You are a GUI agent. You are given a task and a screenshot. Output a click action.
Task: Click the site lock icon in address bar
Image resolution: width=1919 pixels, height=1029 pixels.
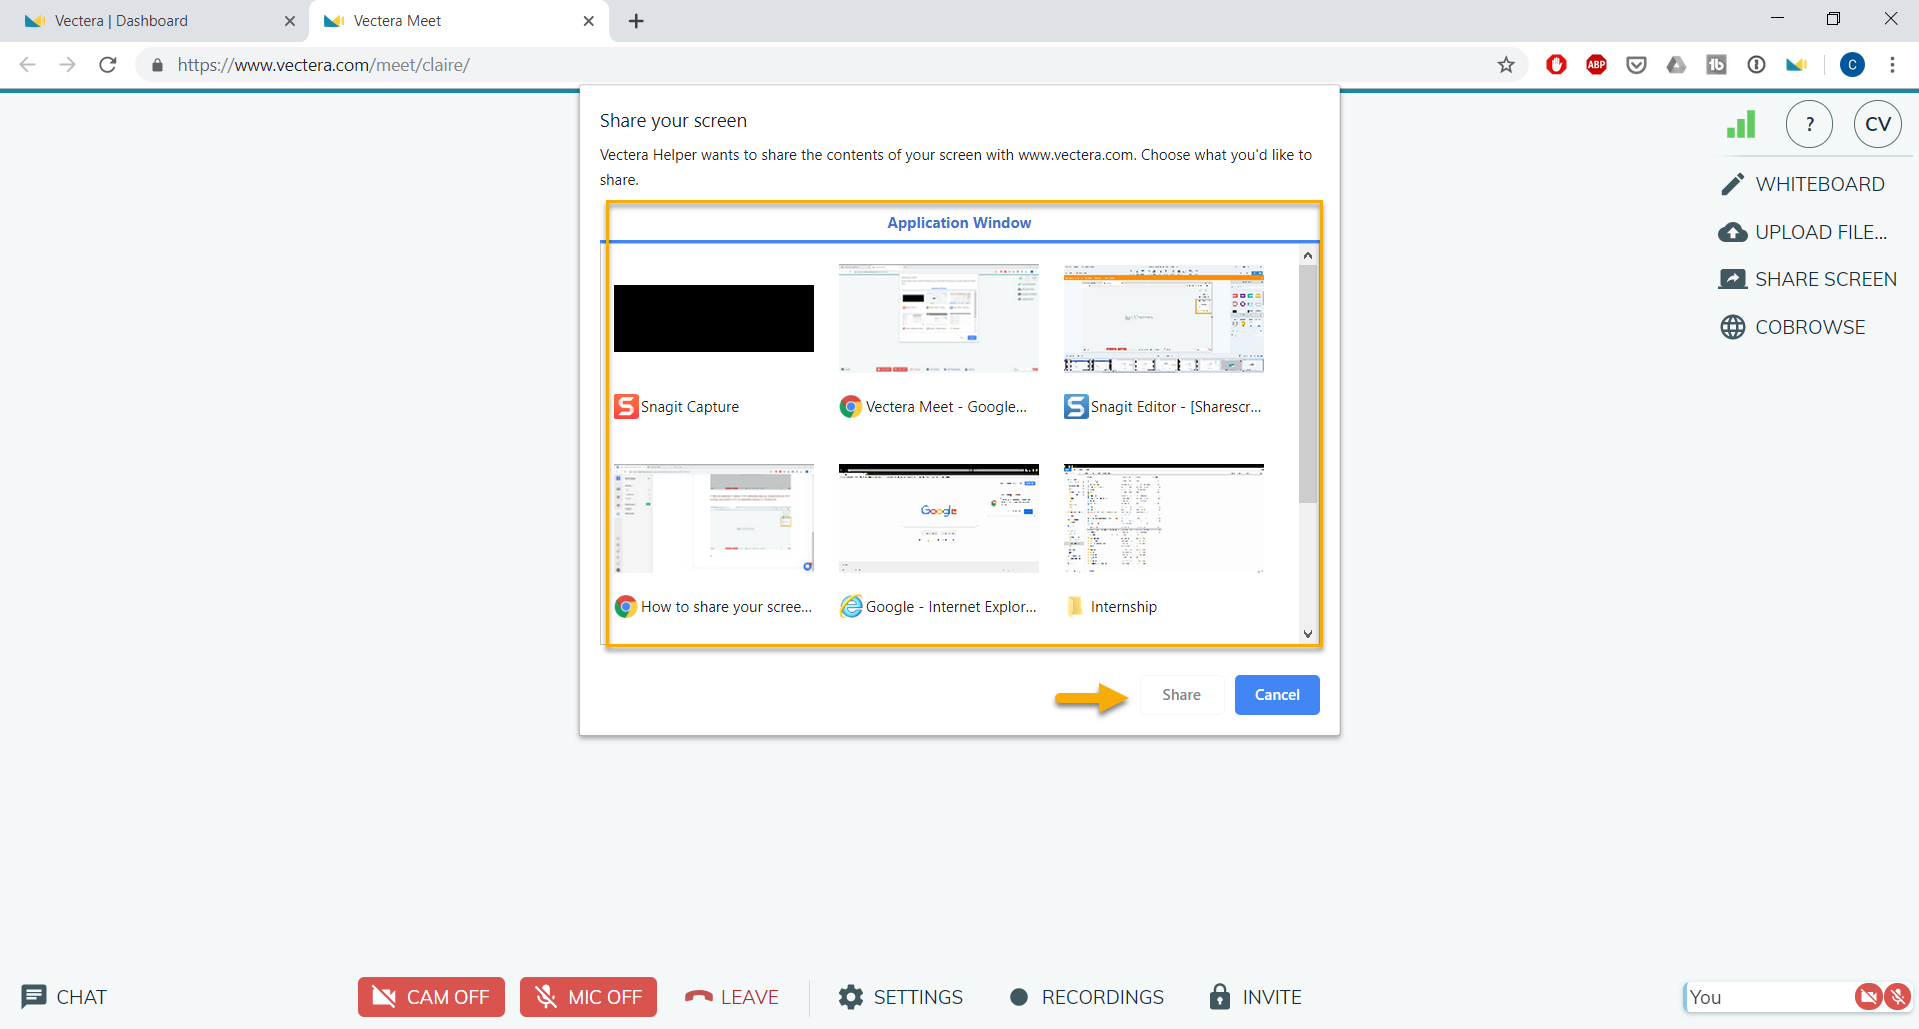[x=157, y=65]
